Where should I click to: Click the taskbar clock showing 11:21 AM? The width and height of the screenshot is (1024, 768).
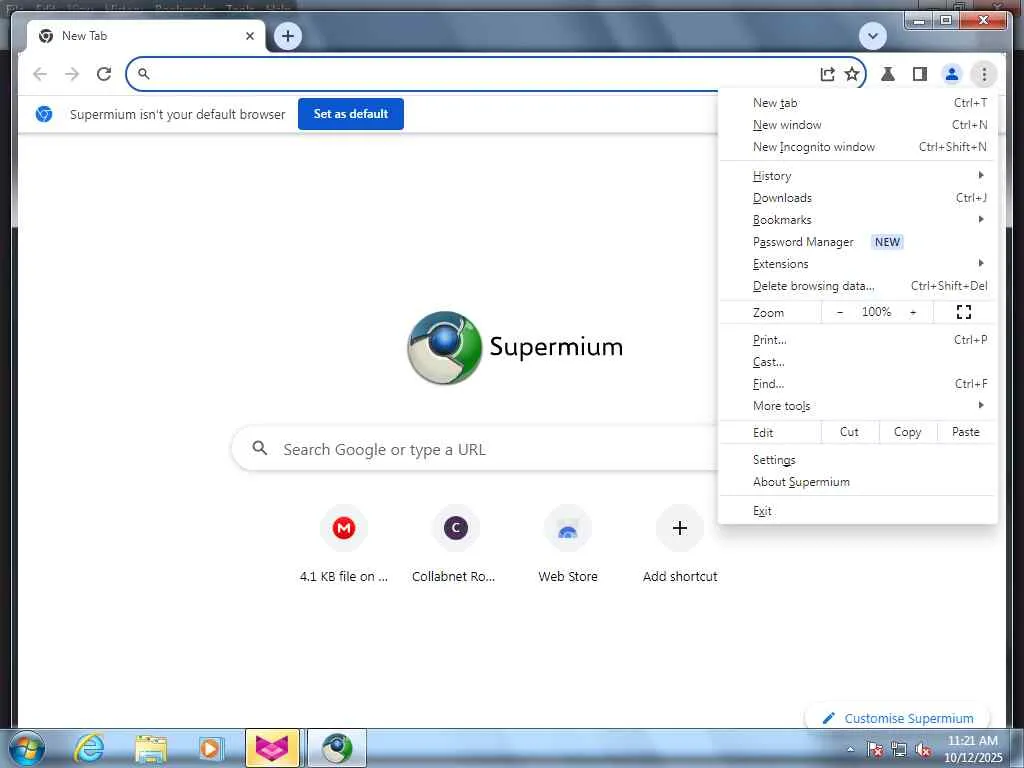(972, 749)
